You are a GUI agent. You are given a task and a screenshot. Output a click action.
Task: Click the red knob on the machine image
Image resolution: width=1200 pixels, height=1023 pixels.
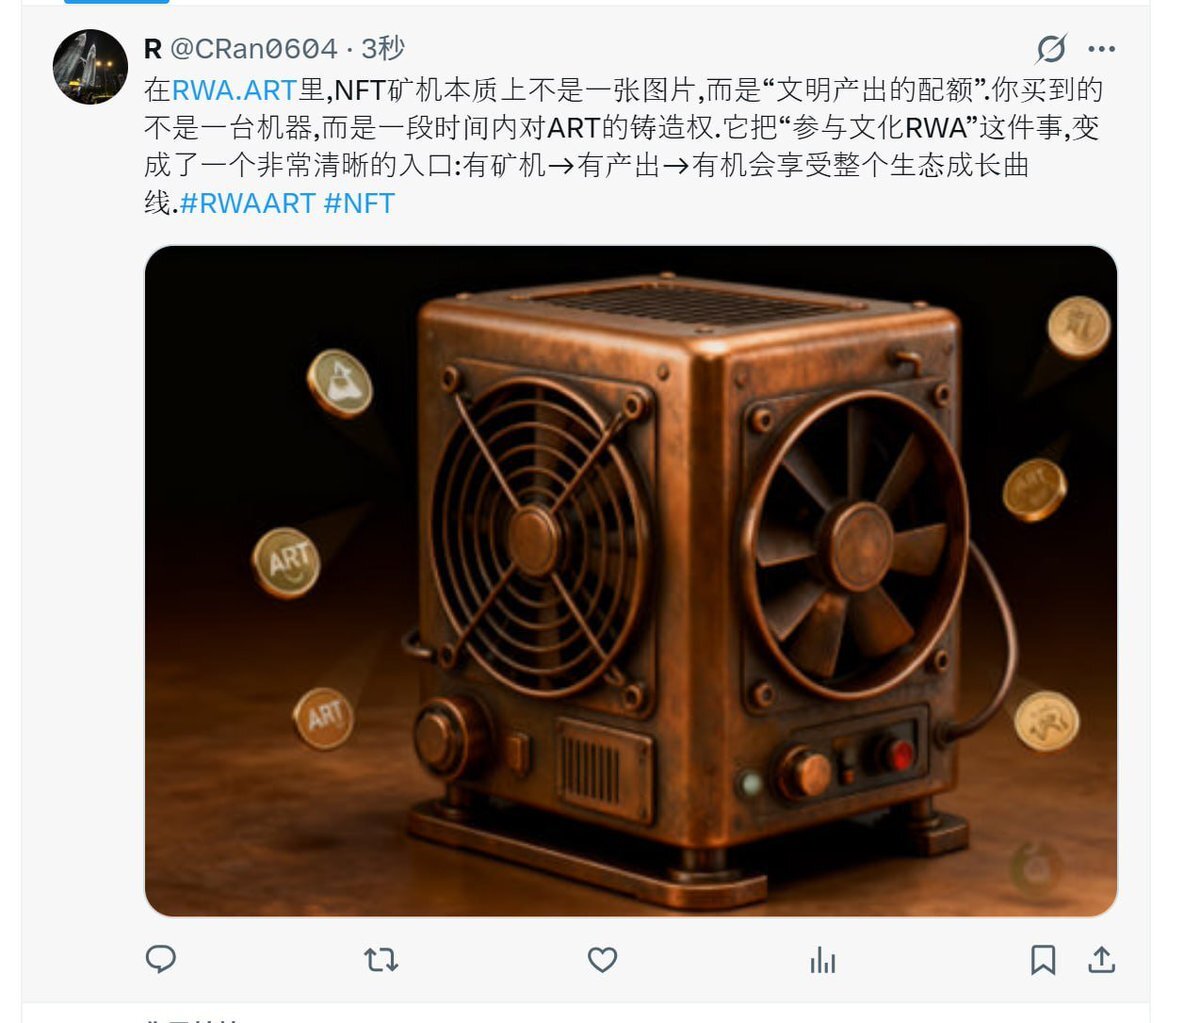tap(898, 755)
